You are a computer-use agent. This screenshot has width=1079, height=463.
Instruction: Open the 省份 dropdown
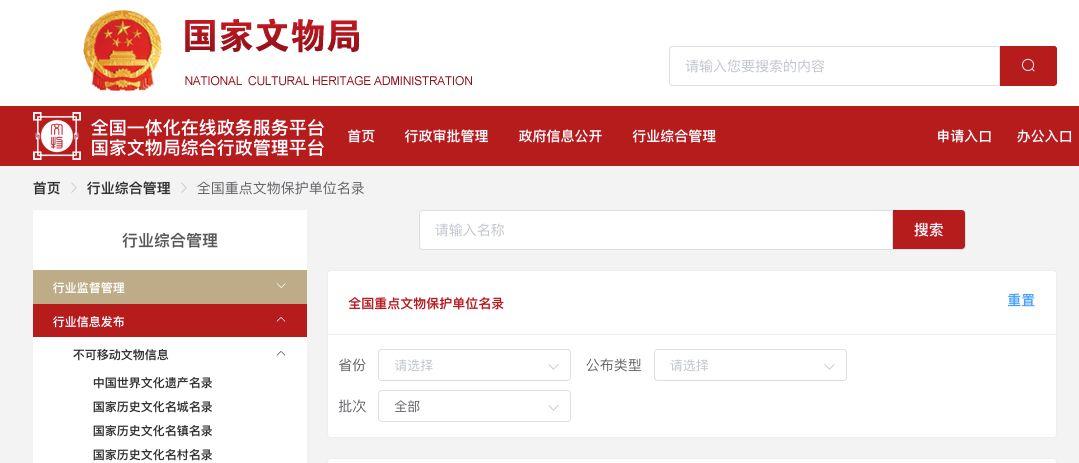coord(474,365)
